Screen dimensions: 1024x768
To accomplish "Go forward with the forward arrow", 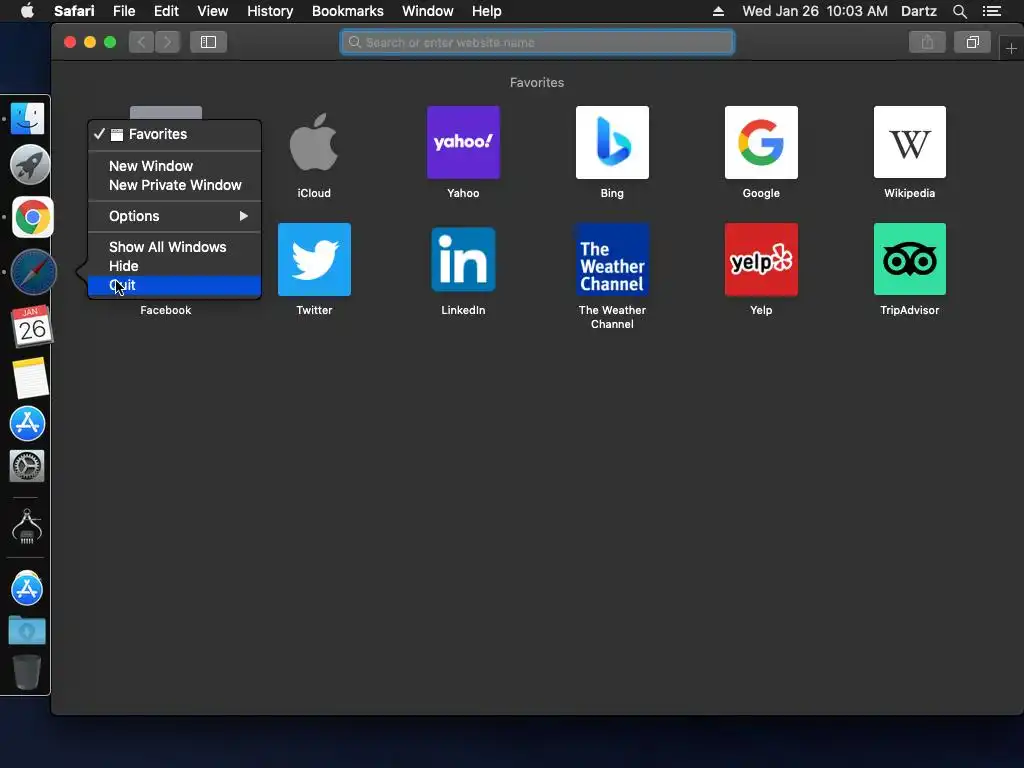I will pyautogui.click(x=168, y=42).
